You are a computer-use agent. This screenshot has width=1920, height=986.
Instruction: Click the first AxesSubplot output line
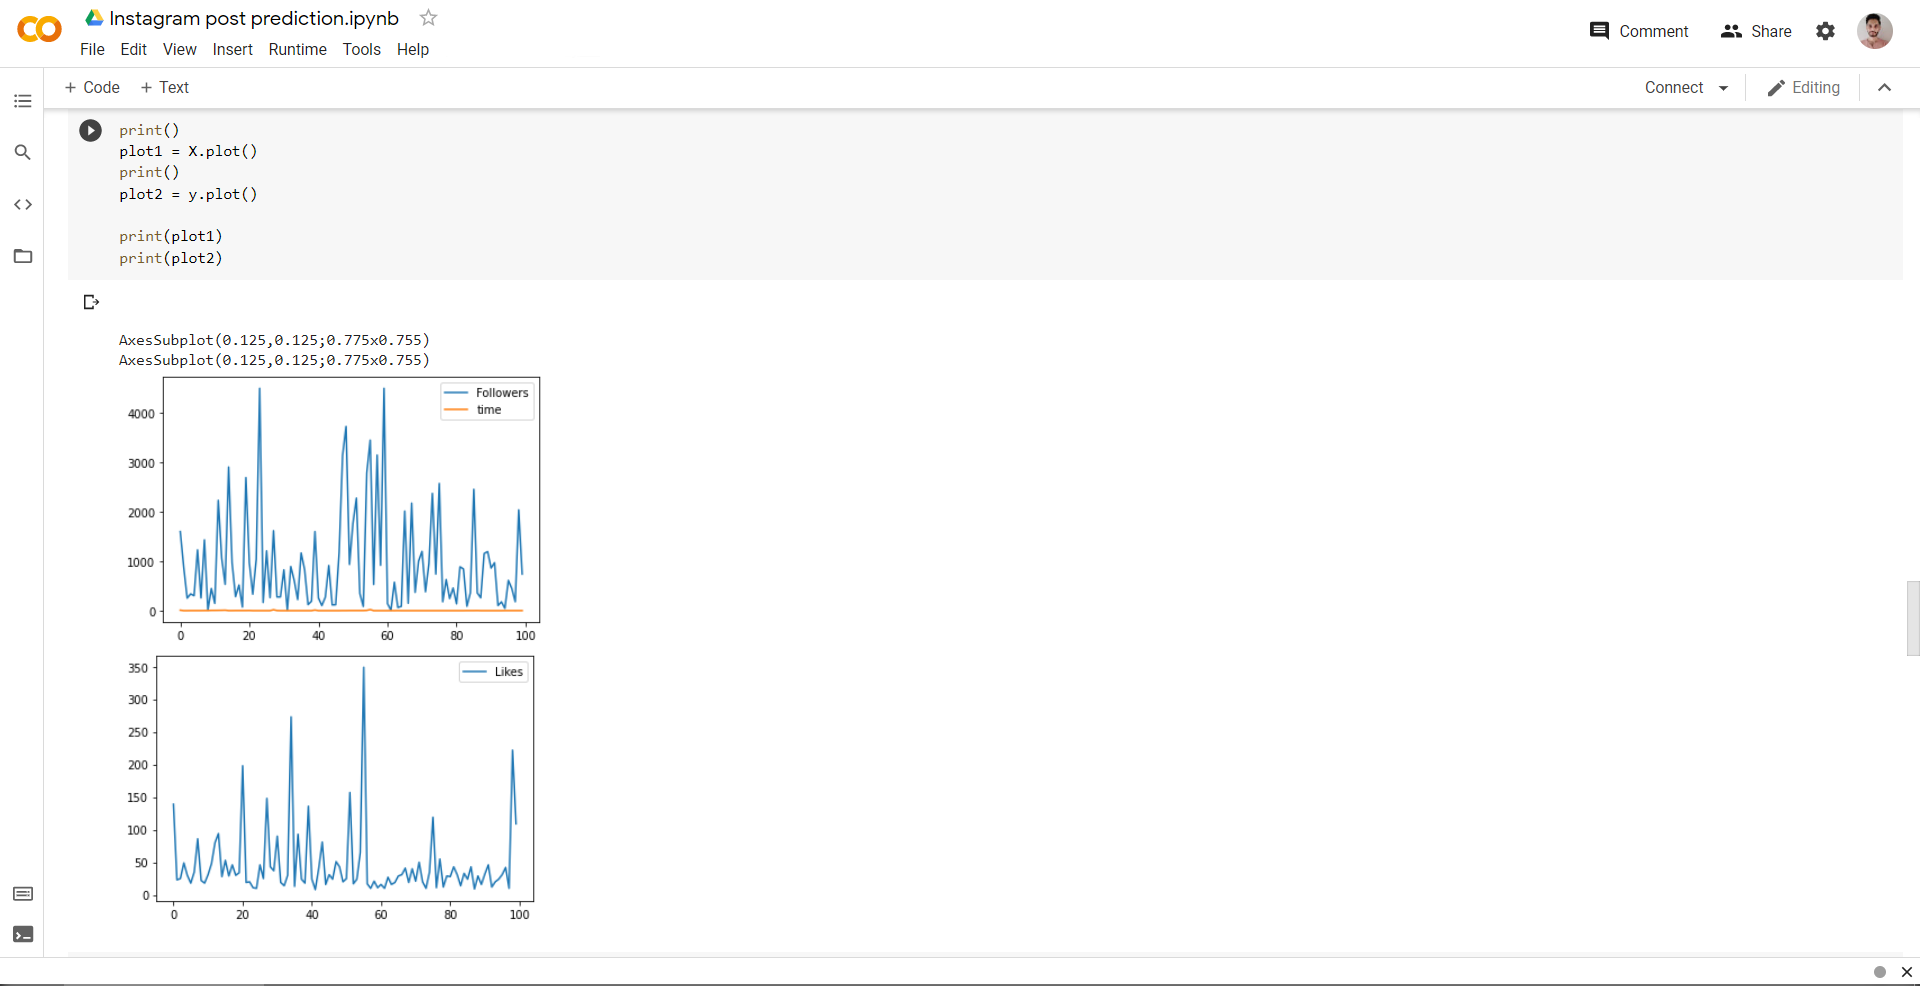click(274, 340)
